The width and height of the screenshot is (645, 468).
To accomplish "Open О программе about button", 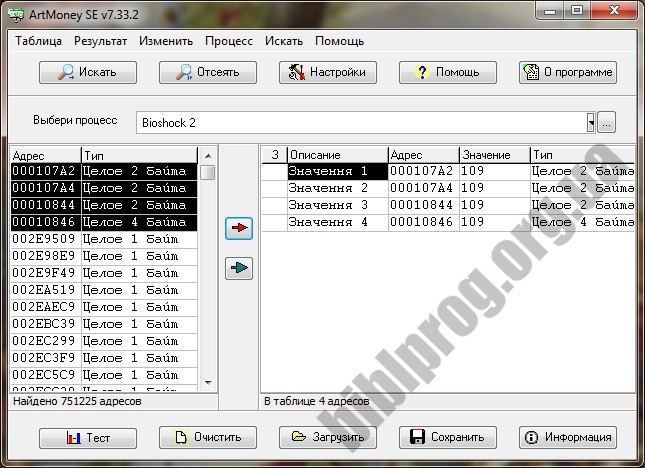I will [x=567, y=72].
